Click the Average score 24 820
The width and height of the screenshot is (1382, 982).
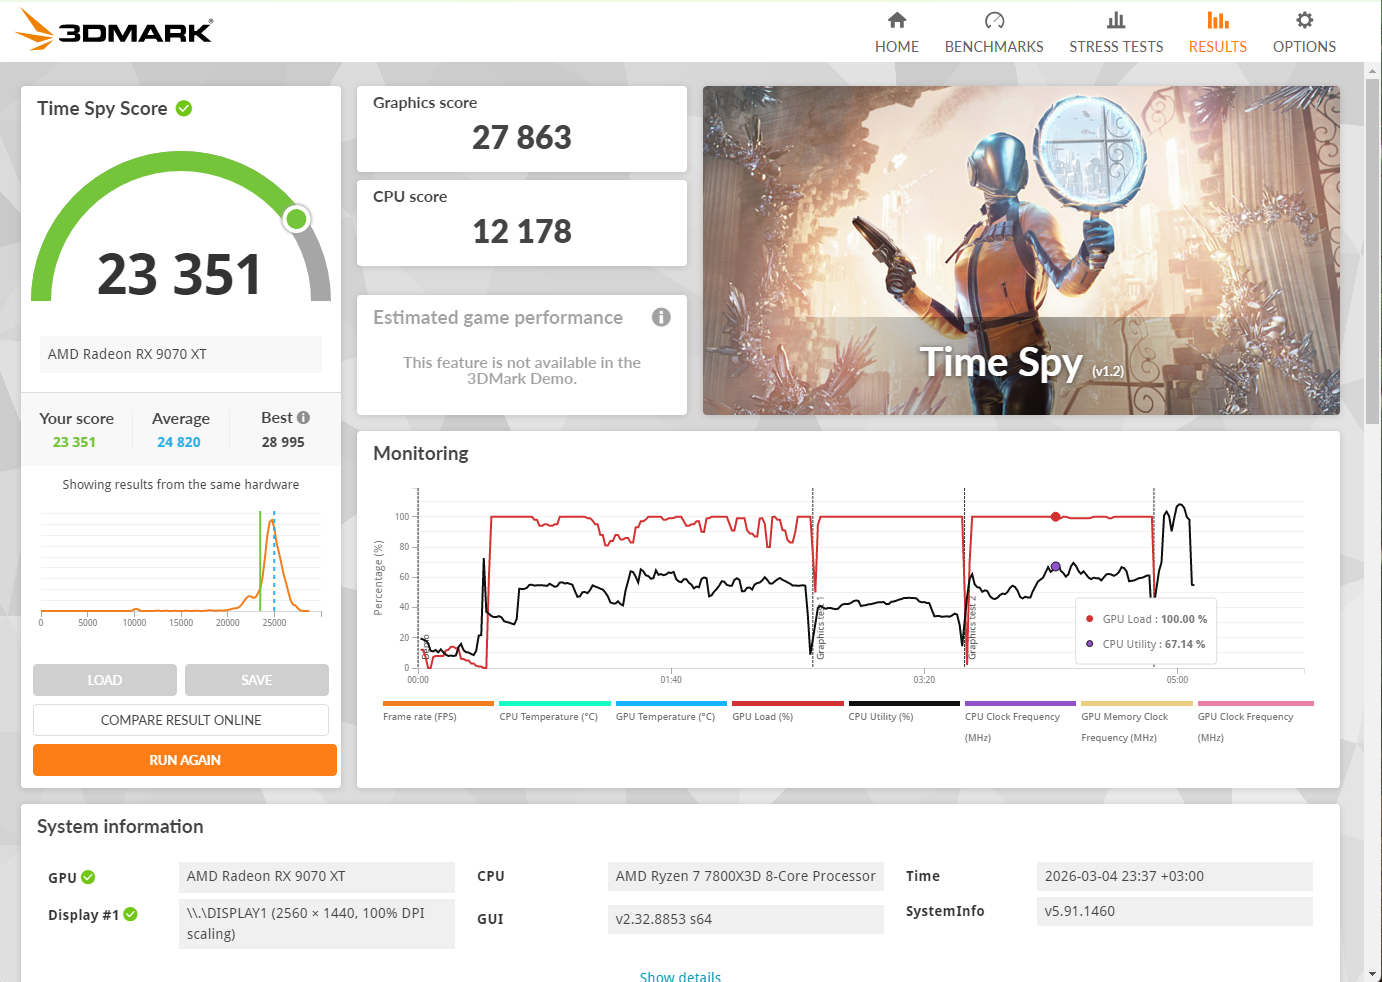pos(179,442)
